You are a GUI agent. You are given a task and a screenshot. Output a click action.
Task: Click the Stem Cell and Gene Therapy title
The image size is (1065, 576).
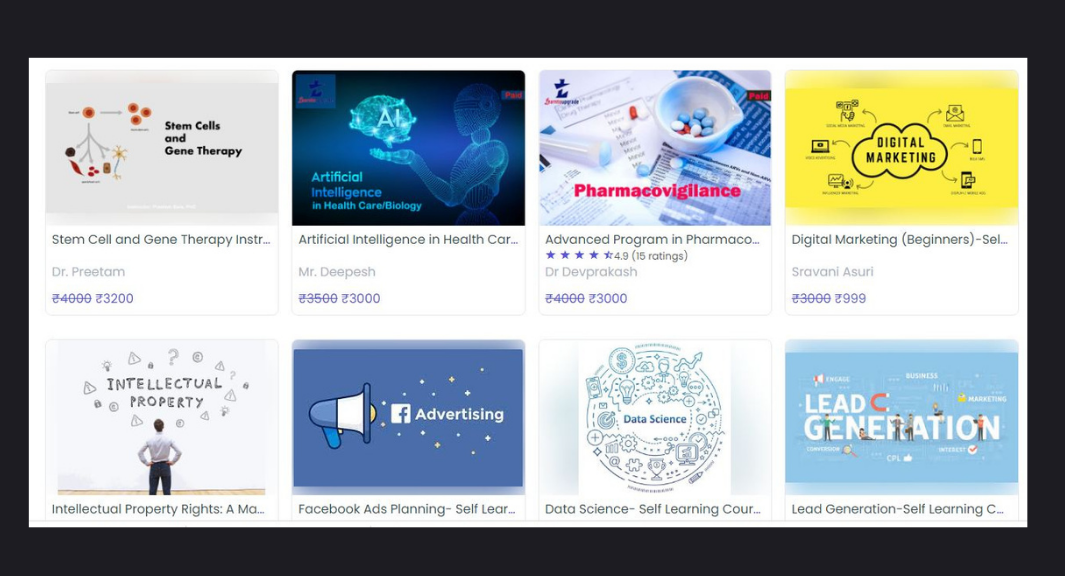(161, 239)
